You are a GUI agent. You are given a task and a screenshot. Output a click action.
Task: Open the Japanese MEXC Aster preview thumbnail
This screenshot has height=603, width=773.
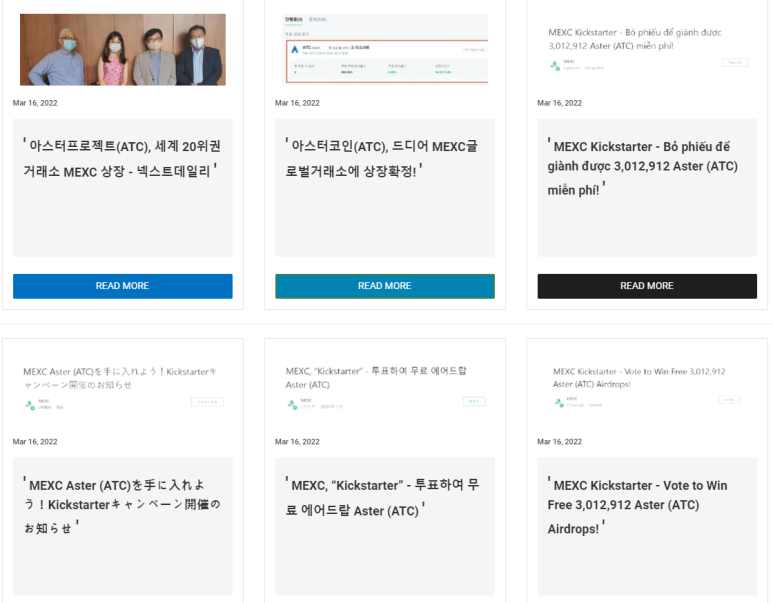pyautogui.click(x=123, y=389)
